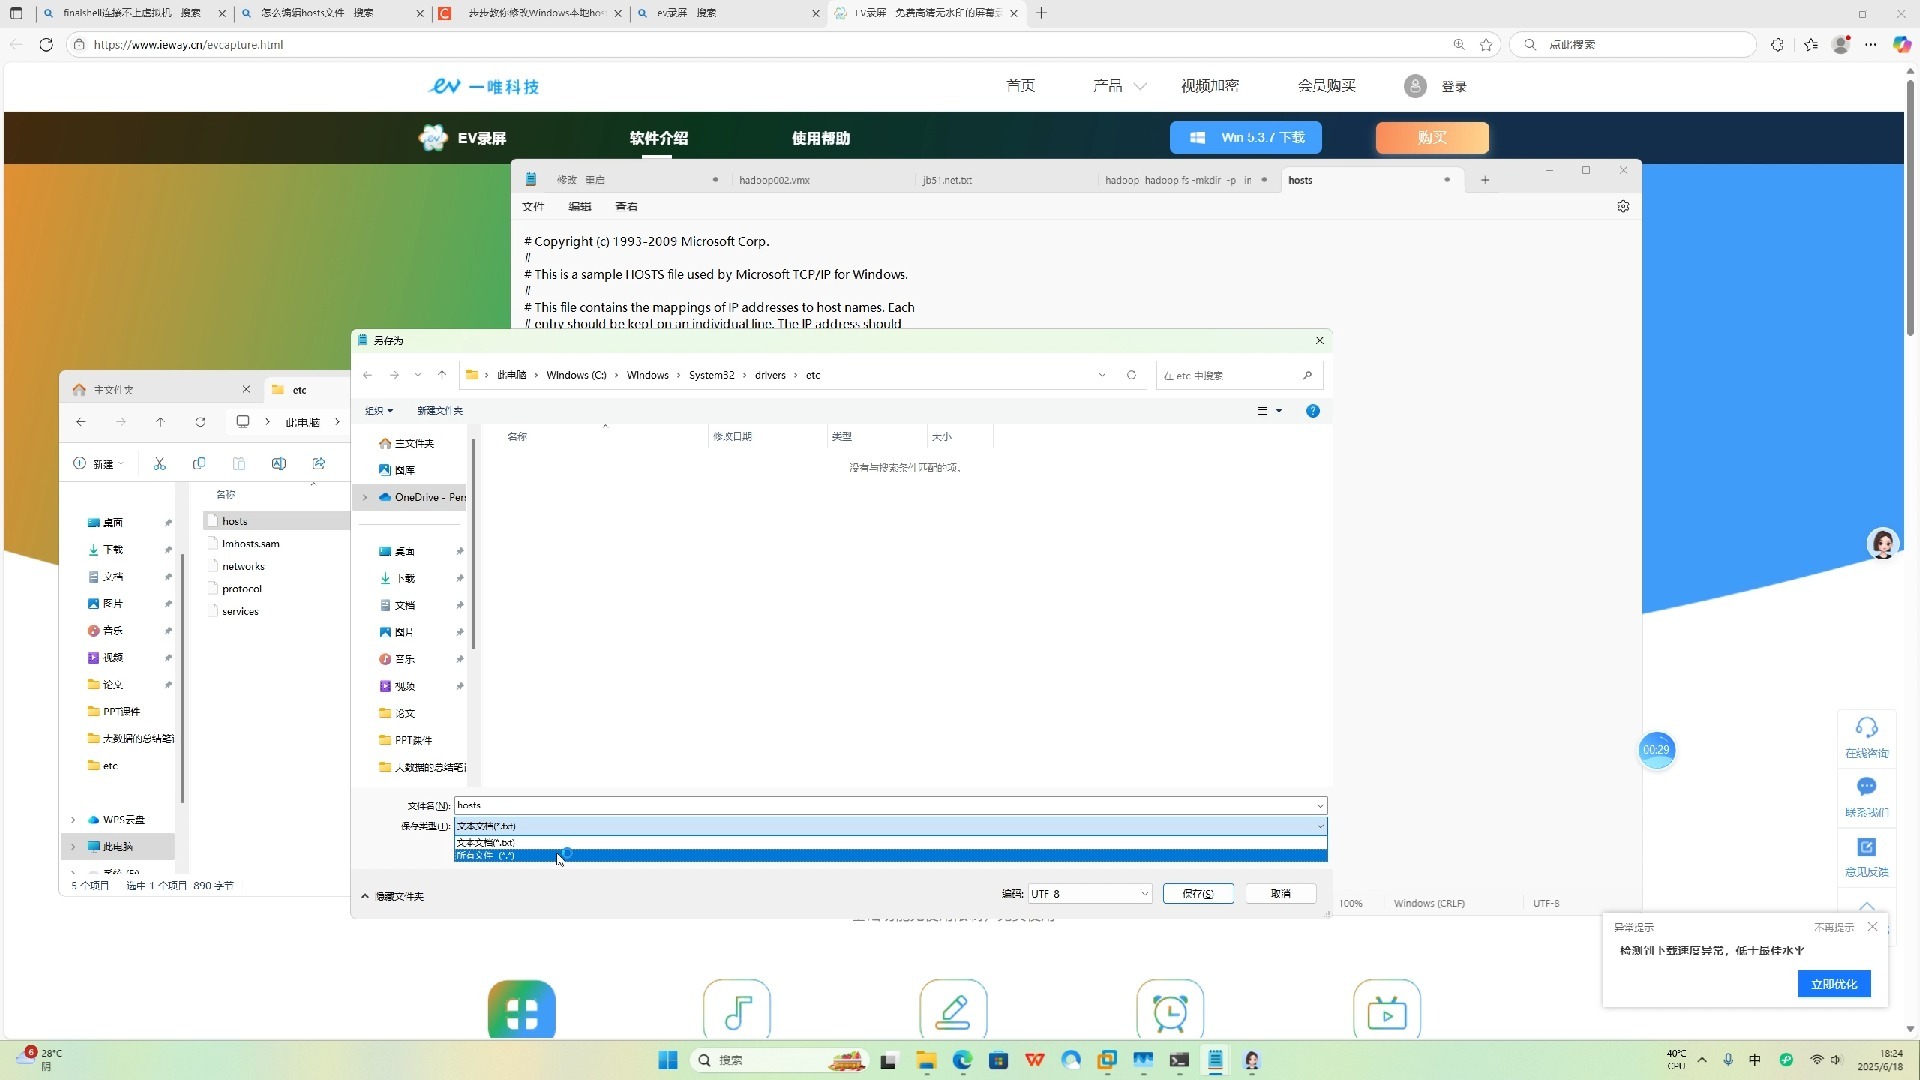
Task: Click the orange 购买 button
Action: point(1432,138)
